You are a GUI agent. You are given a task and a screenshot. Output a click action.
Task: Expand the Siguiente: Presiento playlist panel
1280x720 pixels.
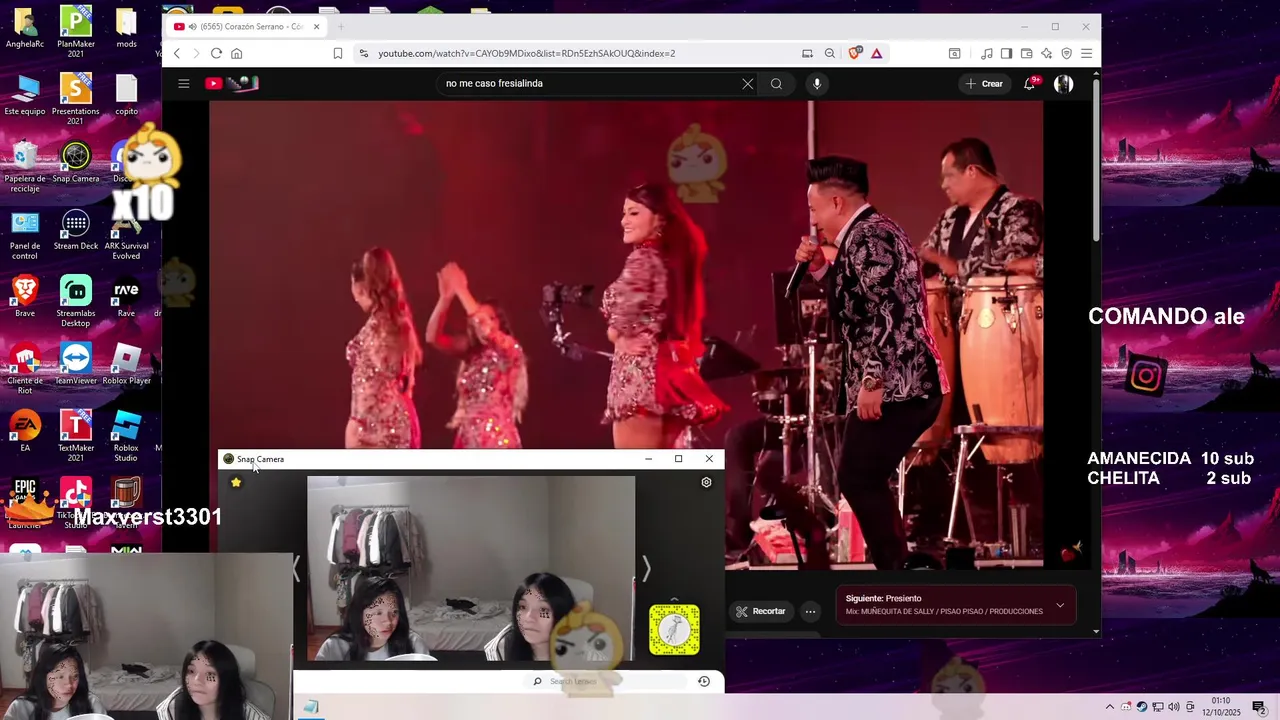(1060, 605)
